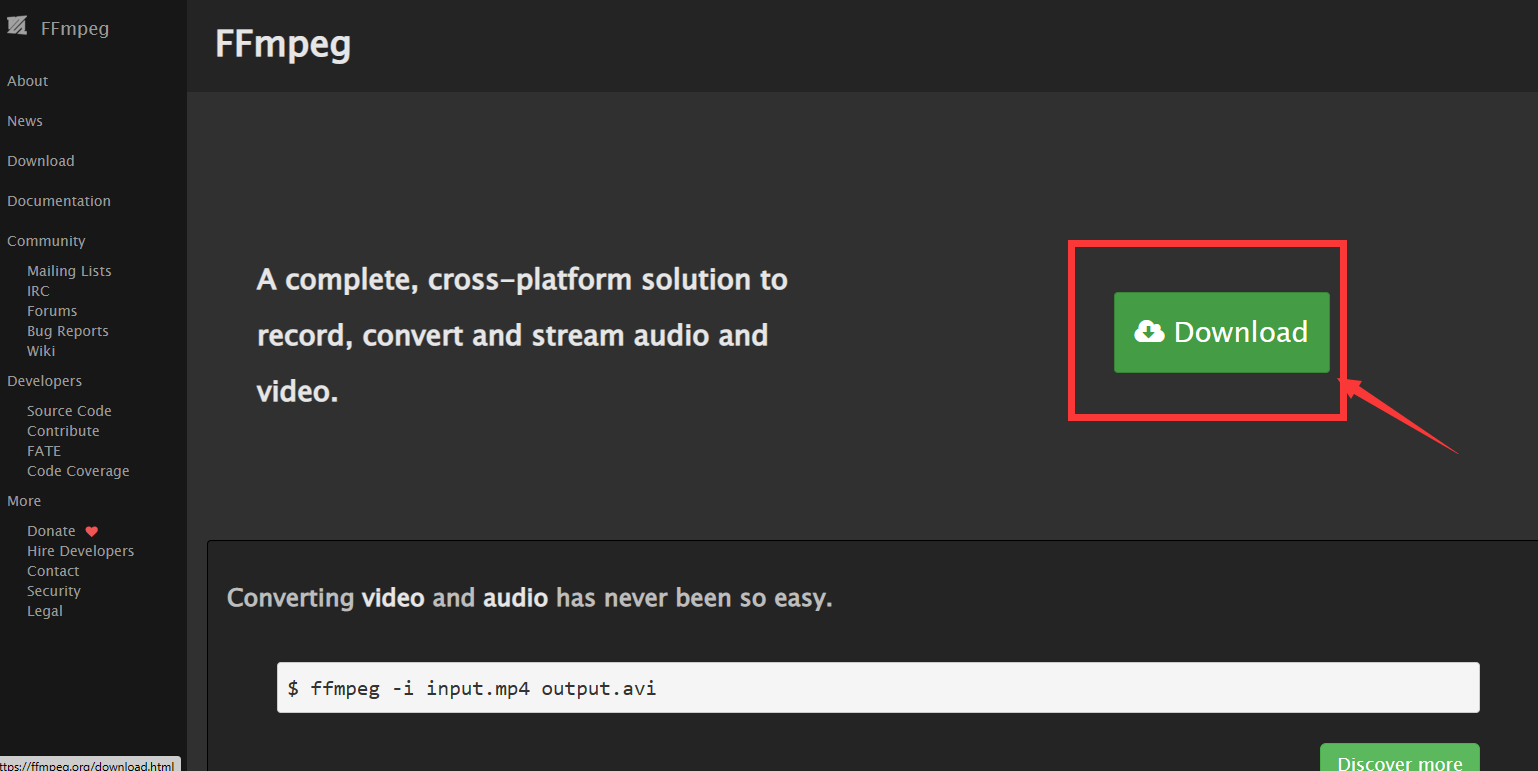Viewport: 1538px width, 771px height.
Task: Open Documentation from the sidebar
Action: click(x=59, y=201)
